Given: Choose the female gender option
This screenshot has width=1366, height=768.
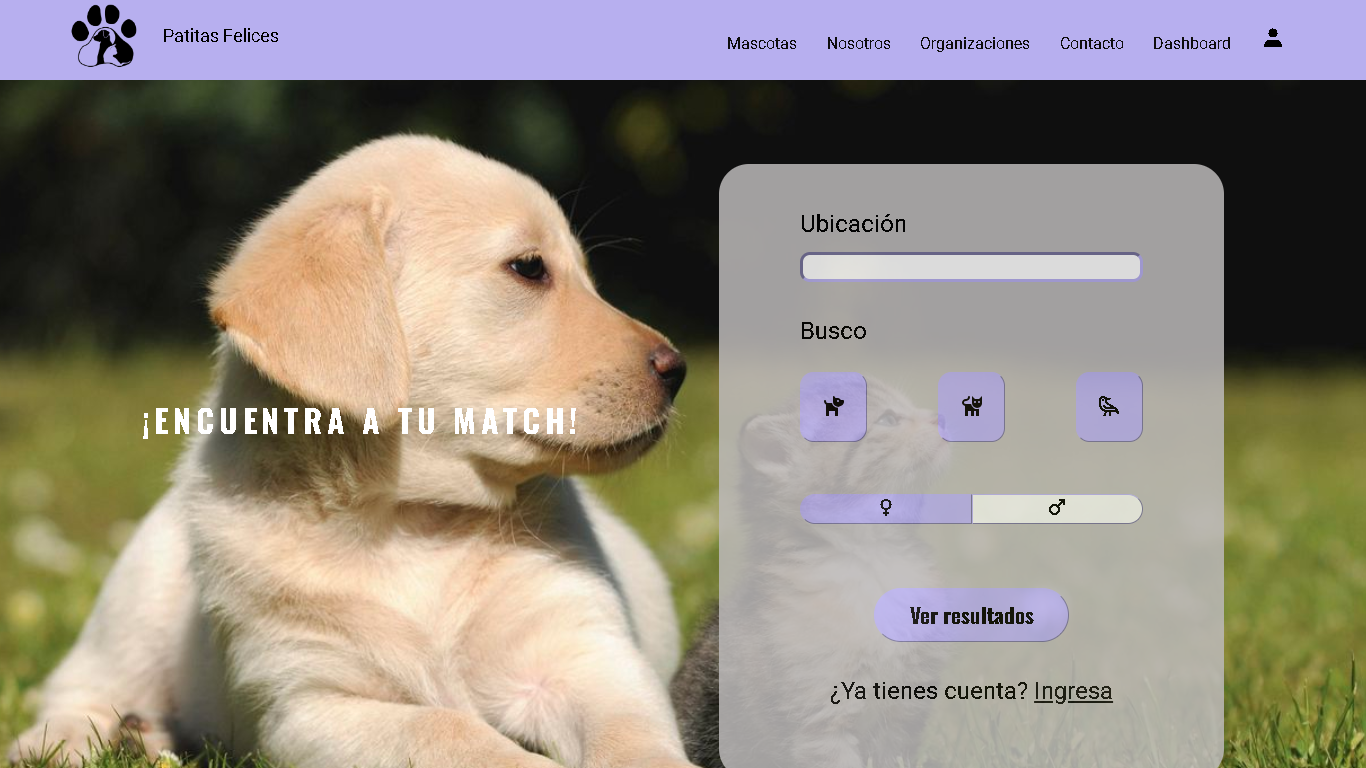Looking at the screenshot, I should (x=886, y=508).
